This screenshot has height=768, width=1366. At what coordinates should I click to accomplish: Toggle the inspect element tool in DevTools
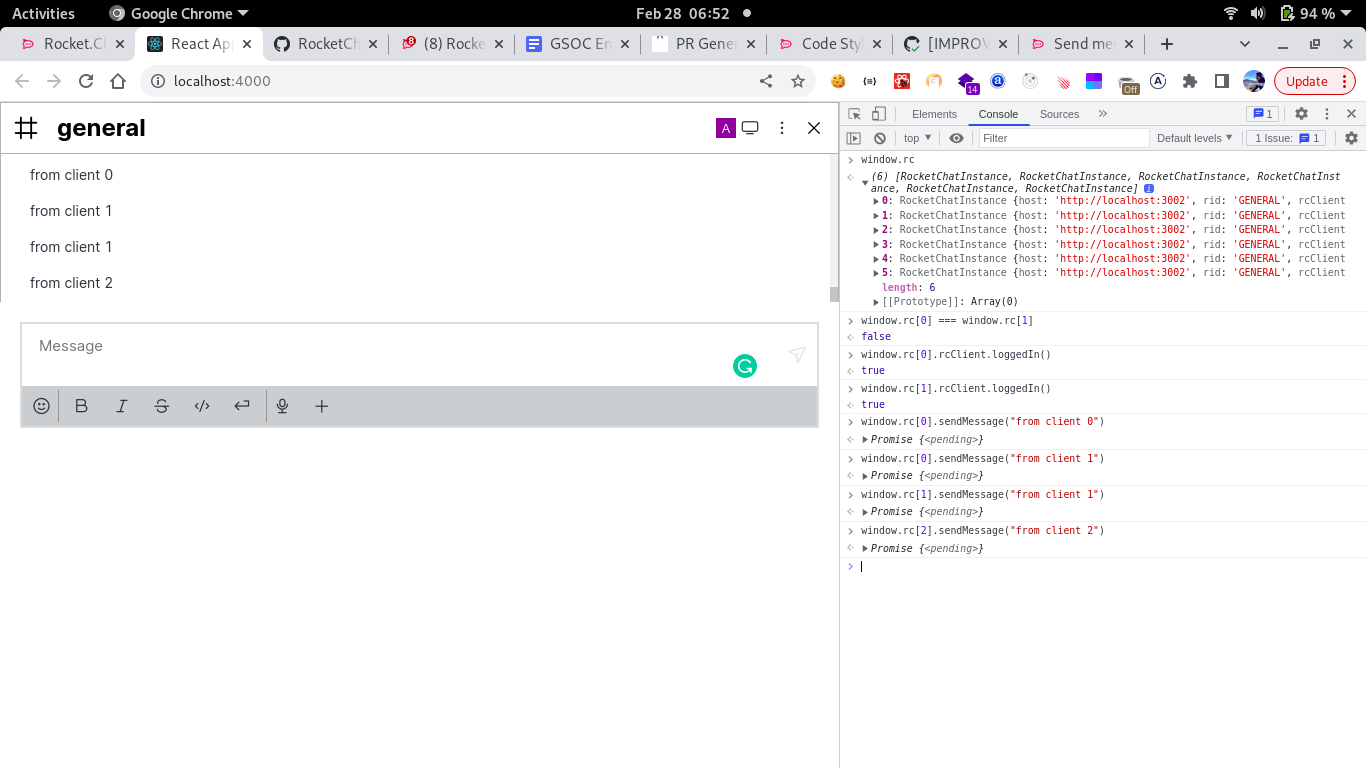point(855,114)
